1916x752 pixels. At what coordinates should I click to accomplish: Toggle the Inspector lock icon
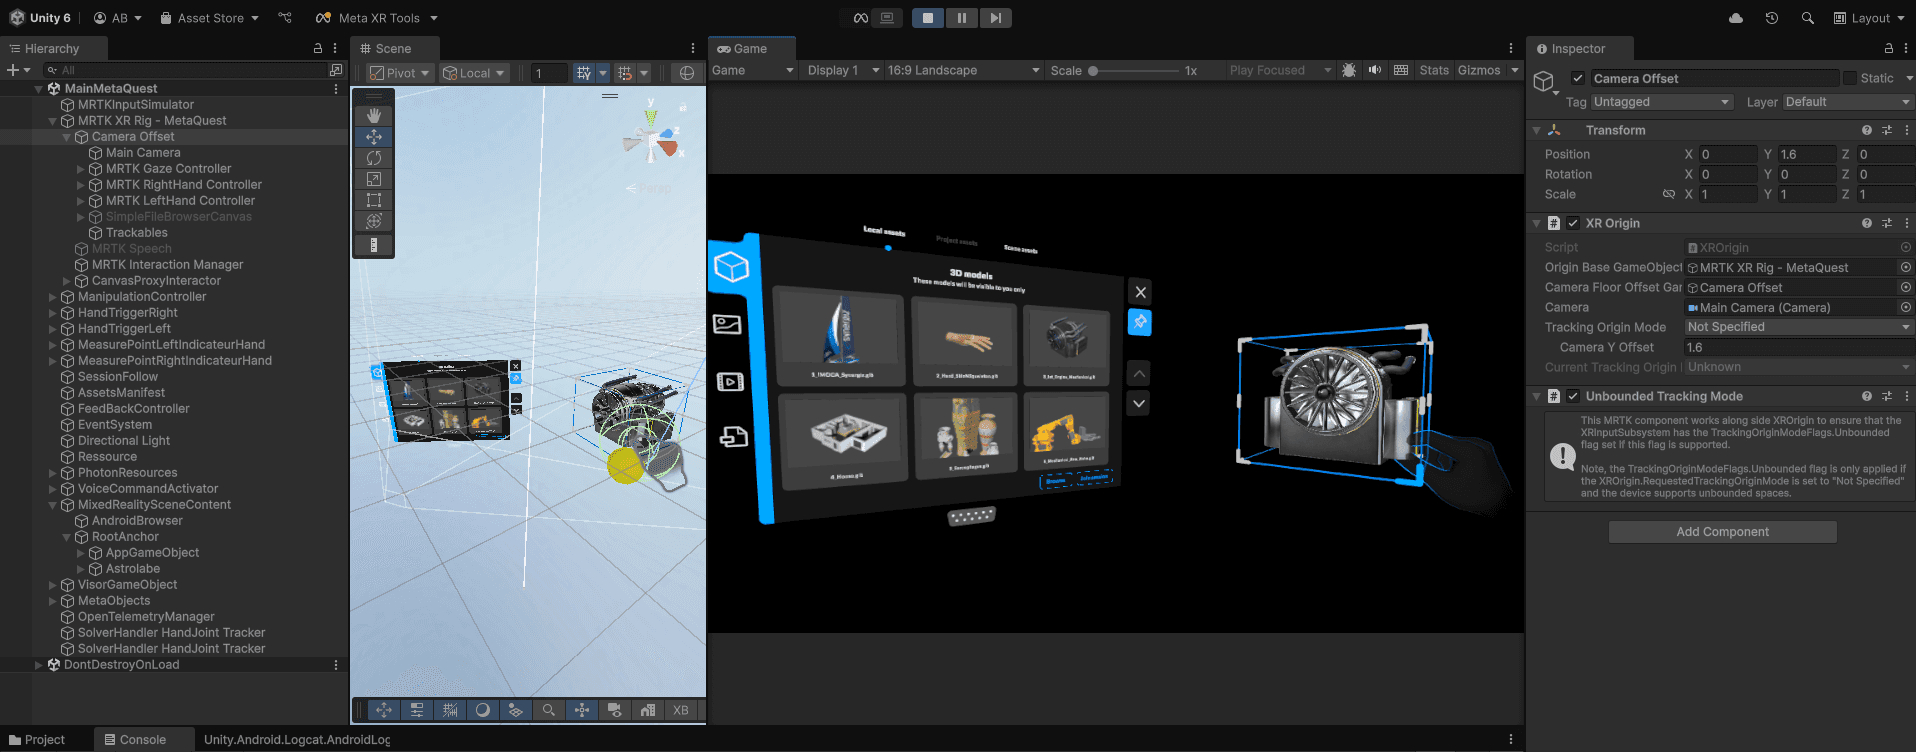pyautogui.click(x=1889, y=48)
